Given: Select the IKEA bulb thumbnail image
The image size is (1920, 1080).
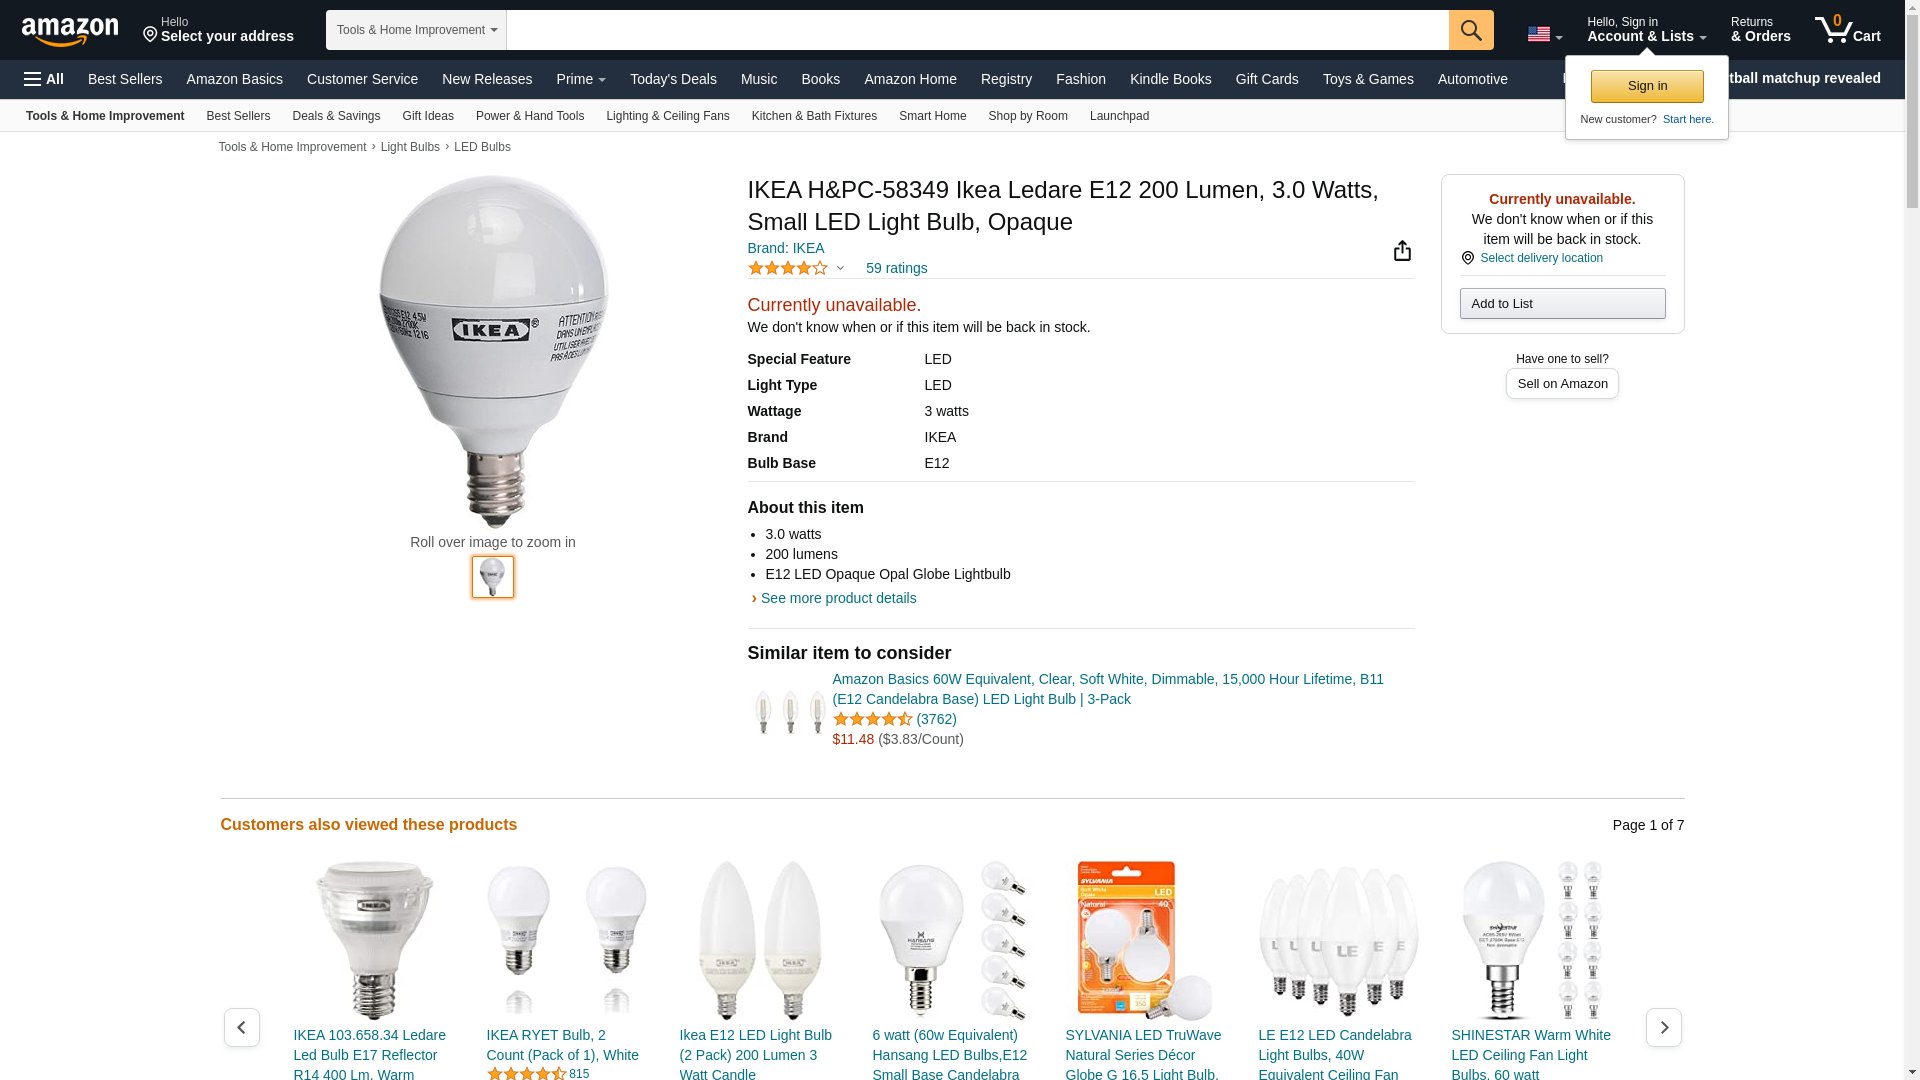Looking at the screenshot, I should coord(493,577).
